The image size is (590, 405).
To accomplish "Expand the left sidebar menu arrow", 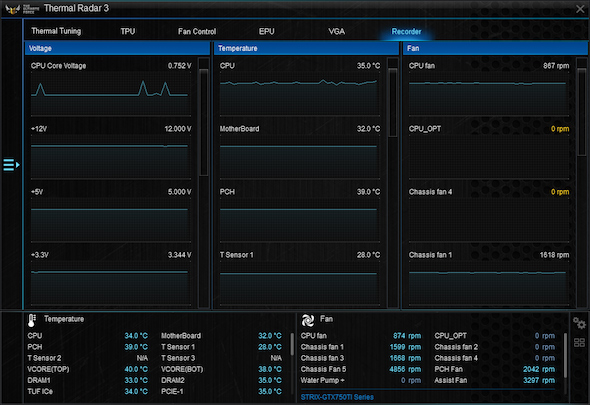I will click(11, 165).
